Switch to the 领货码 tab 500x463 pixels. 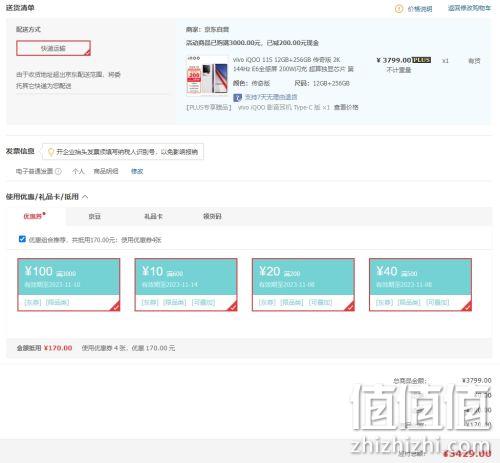point(212,217)
